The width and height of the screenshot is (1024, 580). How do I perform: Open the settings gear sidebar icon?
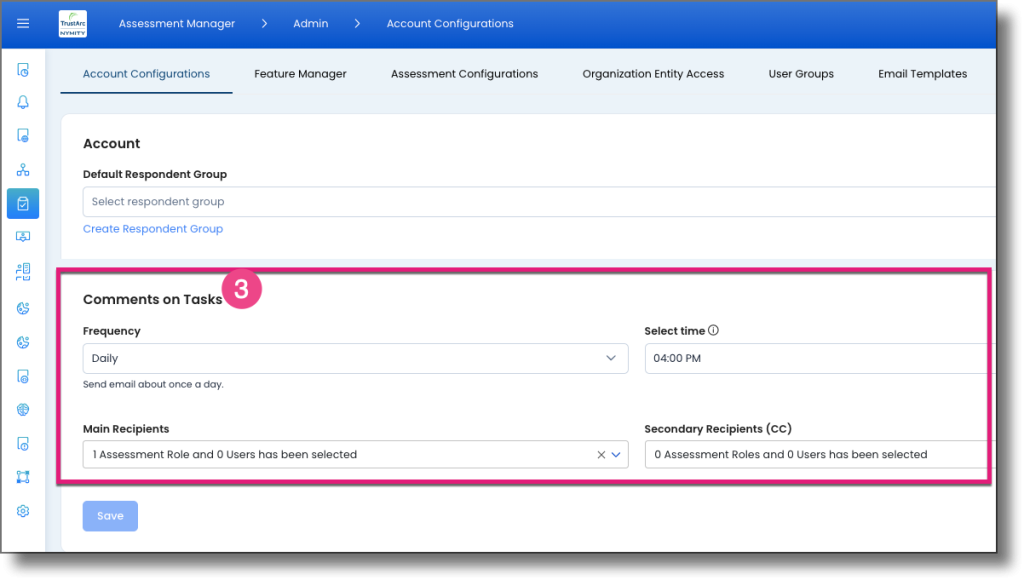(23, 511)
